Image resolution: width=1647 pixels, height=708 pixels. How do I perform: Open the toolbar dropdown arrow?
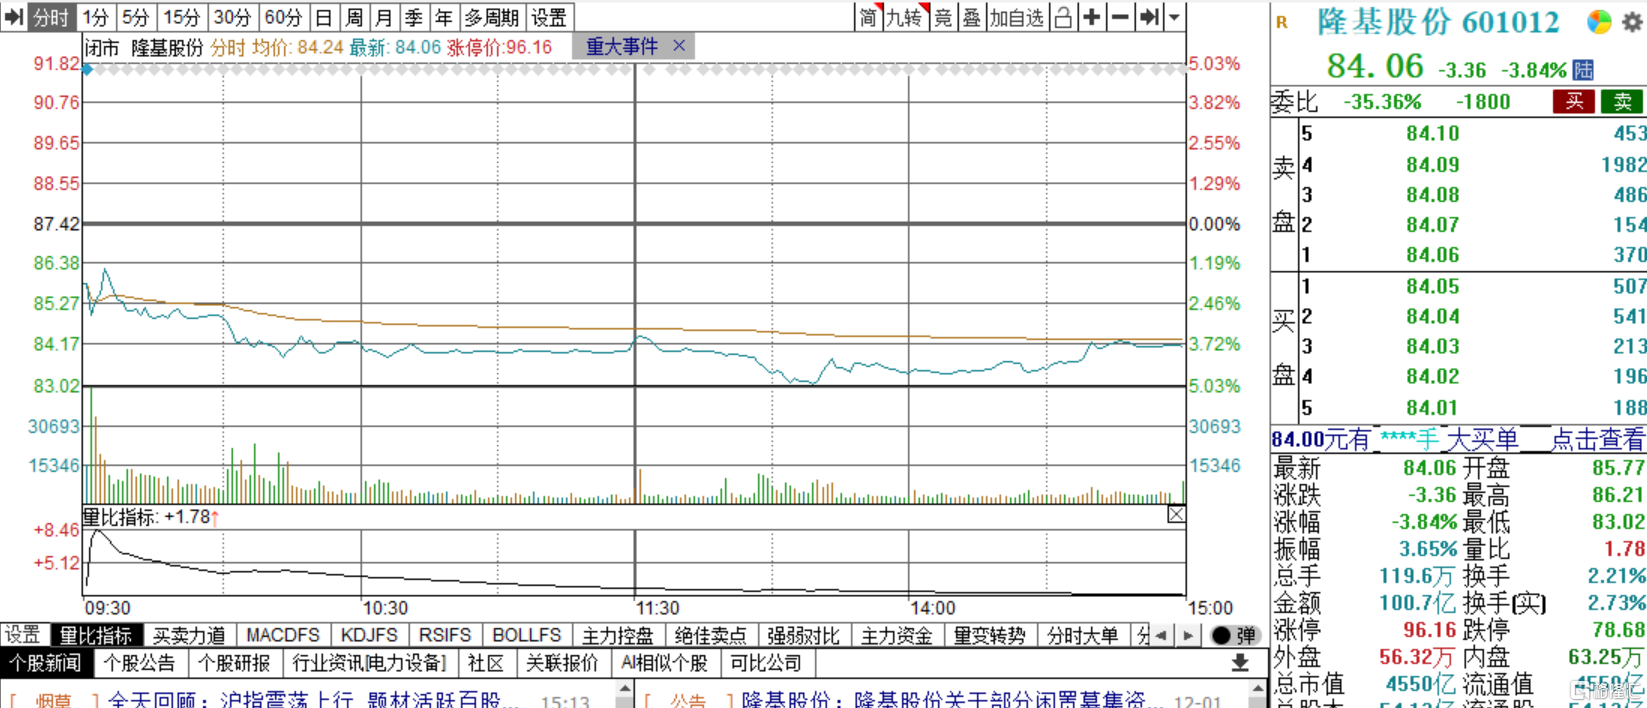(1175, 17)
